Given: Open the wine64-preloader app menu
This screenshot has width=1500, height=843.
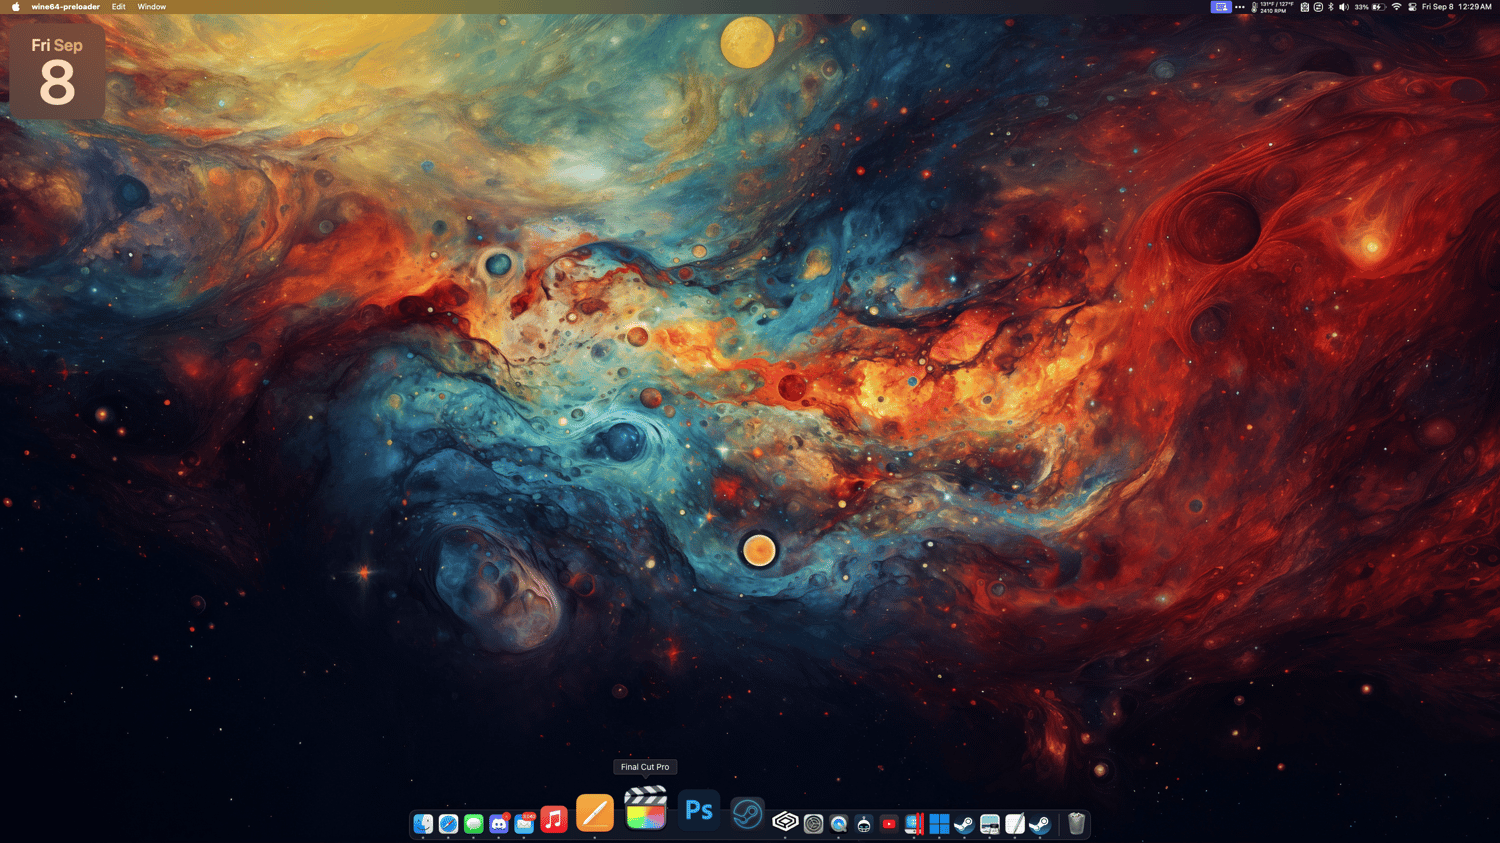Looking at the screenshot, I should (x=66, y=7).
